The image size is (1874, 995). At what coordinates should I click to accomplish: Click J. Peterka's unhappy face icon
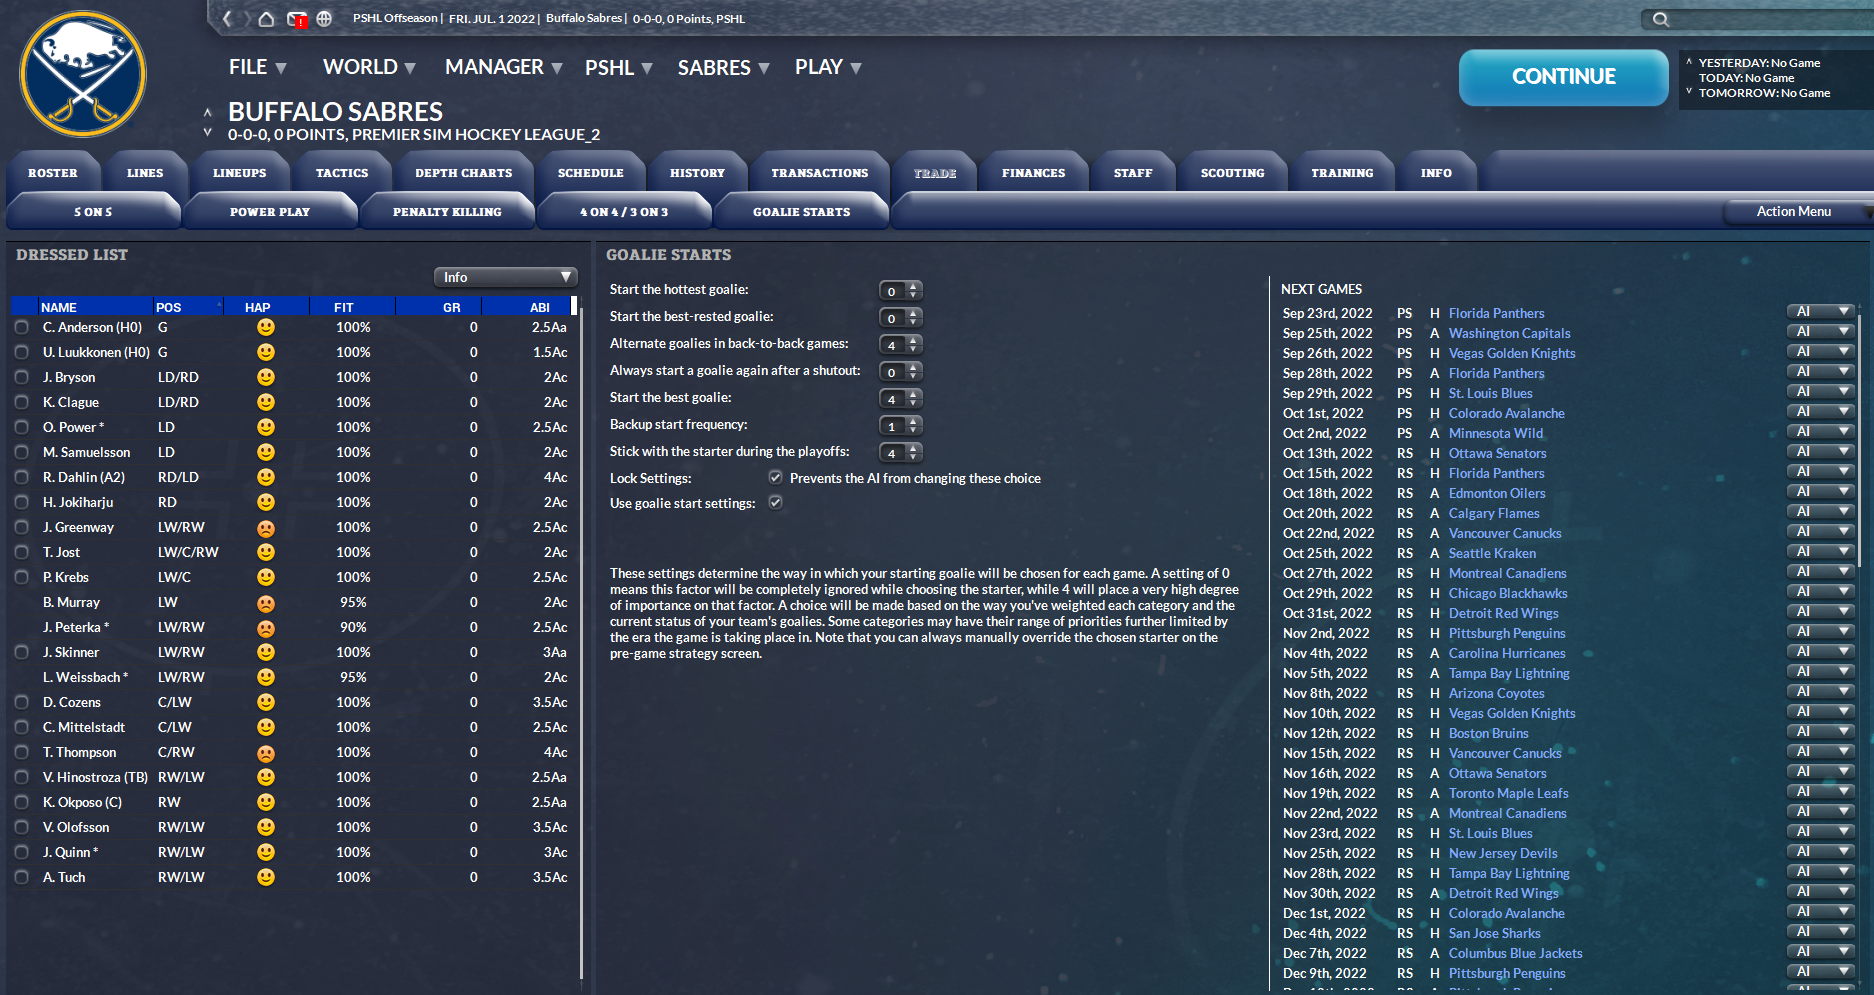[x=266, y=627]
